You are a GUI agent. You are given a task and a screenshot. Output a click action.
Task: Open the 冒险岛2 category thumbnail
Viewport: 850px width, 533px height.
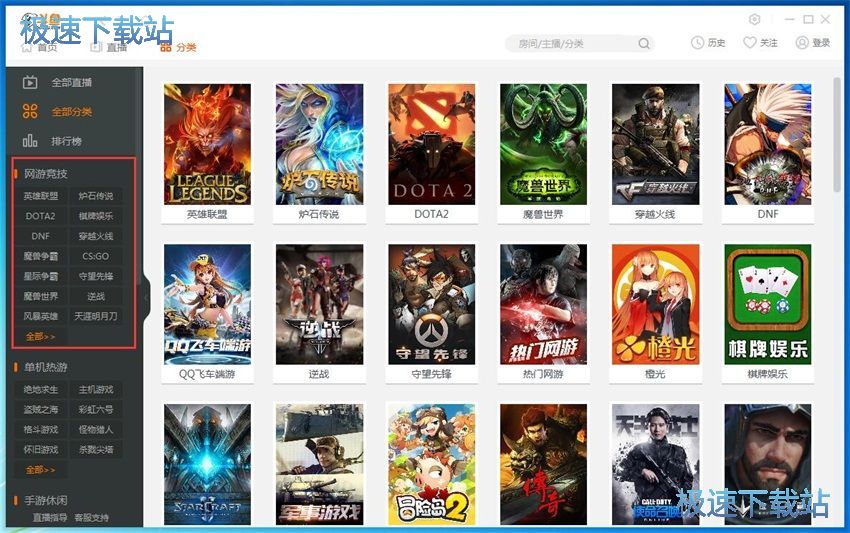point(432,464)
